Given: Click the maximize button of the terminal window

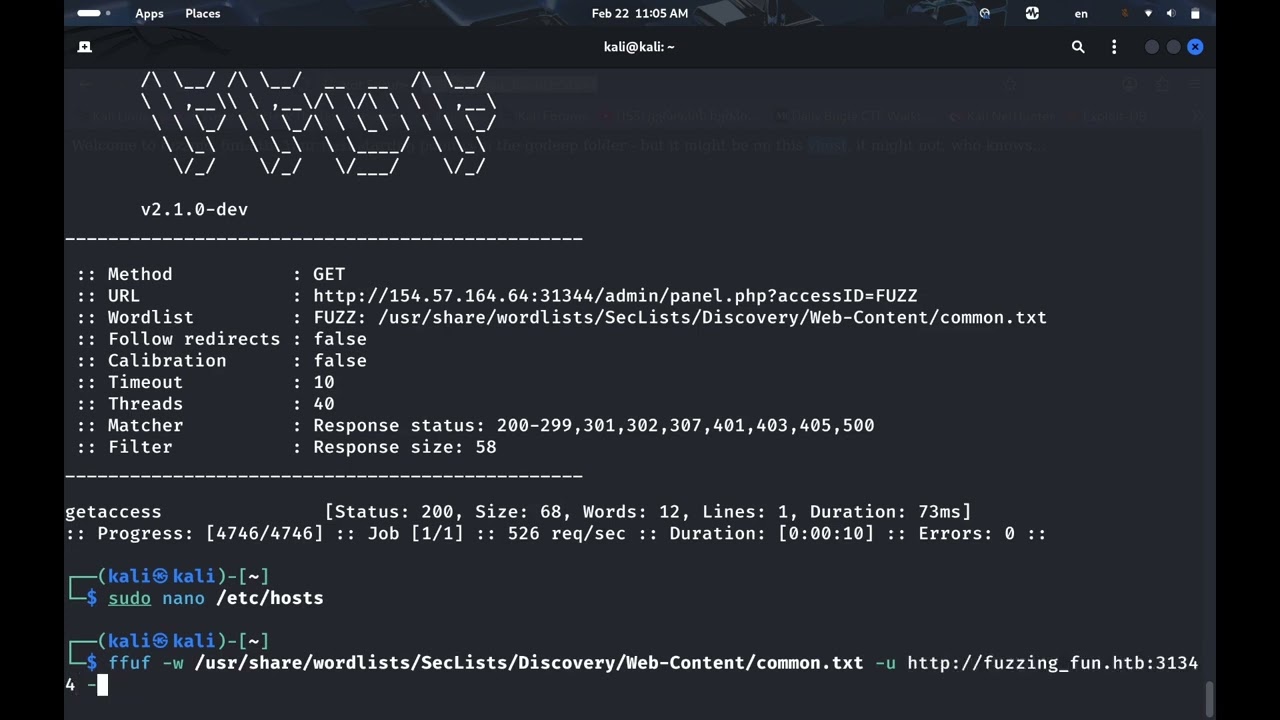Looking at the screenshot, I should click(x=1174, y=47).
